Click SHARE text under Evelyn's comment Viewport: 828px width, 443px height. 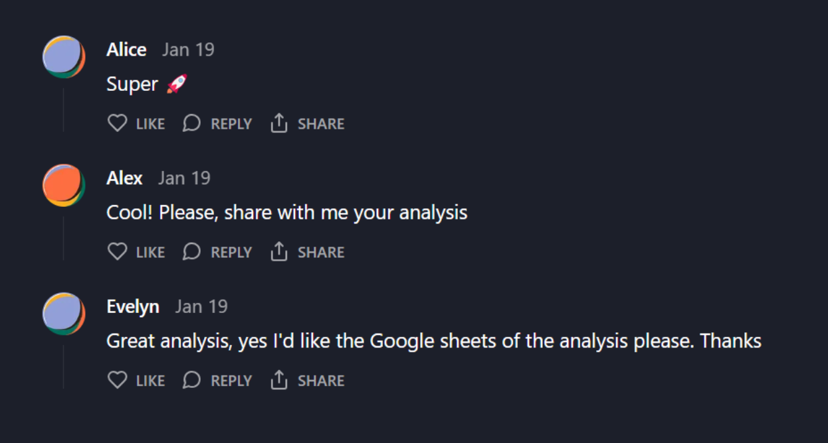[321, 381]
